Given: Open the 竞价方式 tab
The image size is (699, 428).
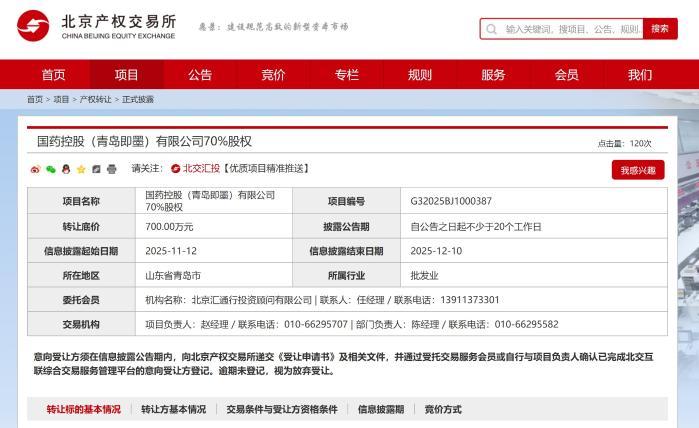Looking at the screenshot, I should (443, 409).
